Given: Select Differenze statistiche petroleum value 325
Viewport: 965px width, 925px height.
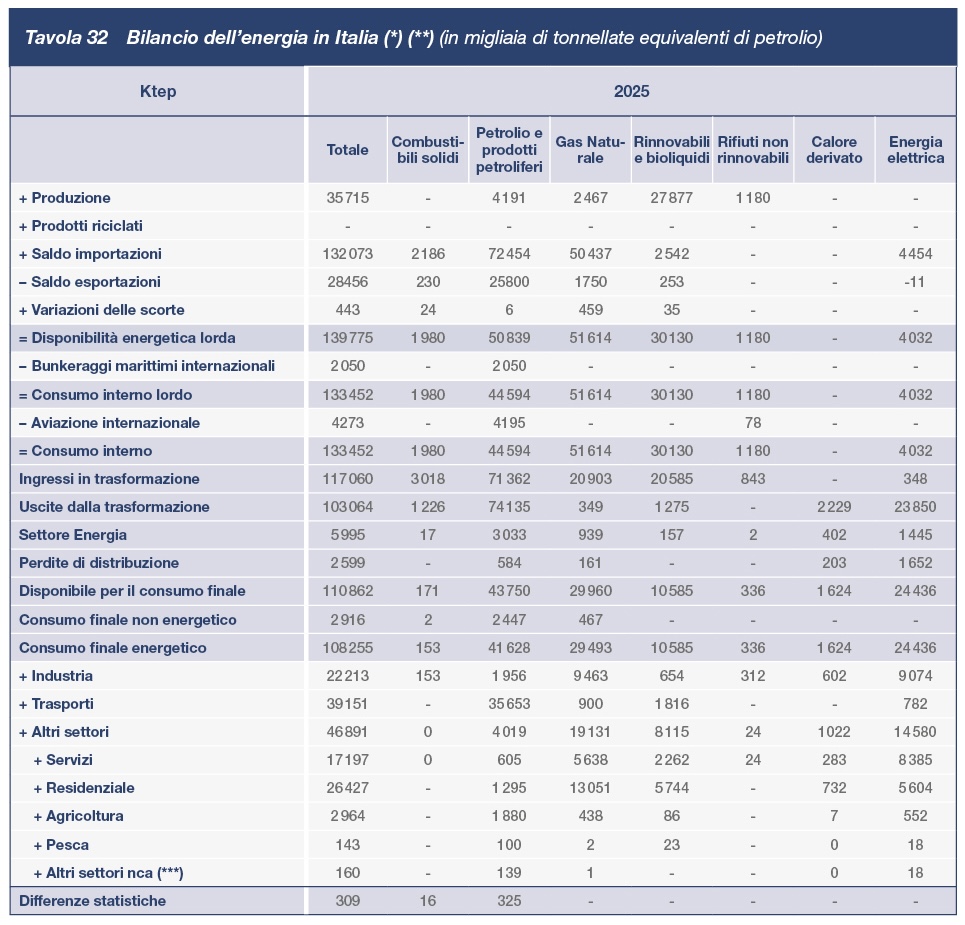Looking at the screenshot, I should [509, 901].
